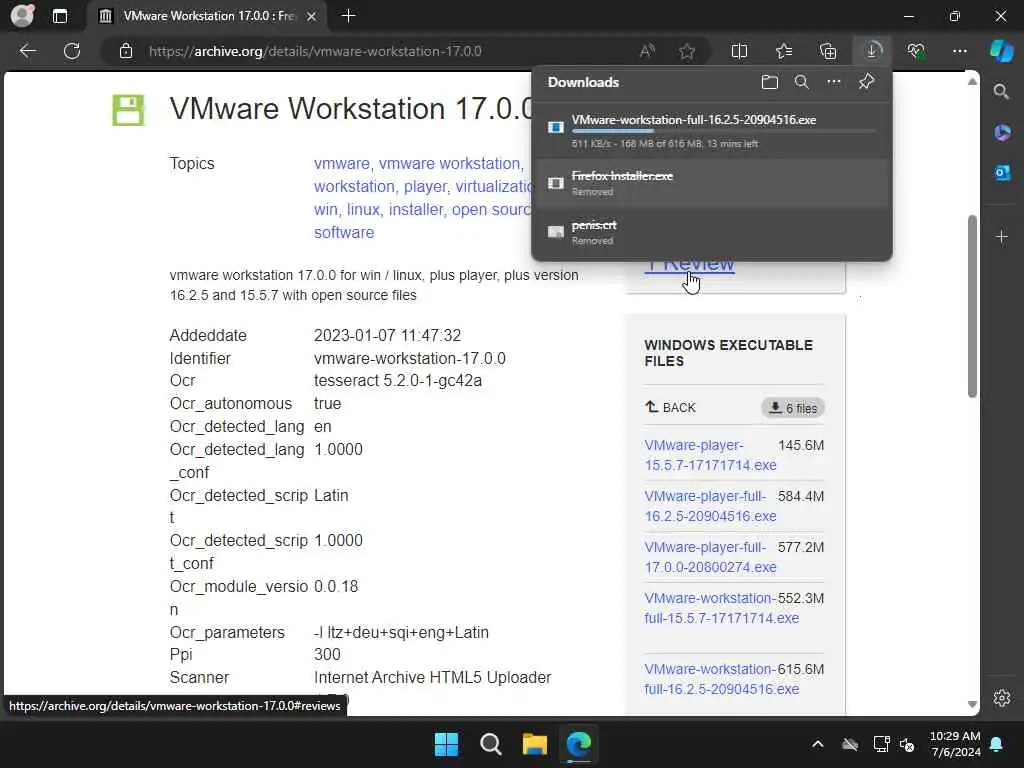Open Microsoft 365 sidebar icon
The height and width of the screenshot is (768, 1024).
coord(1002,133)
